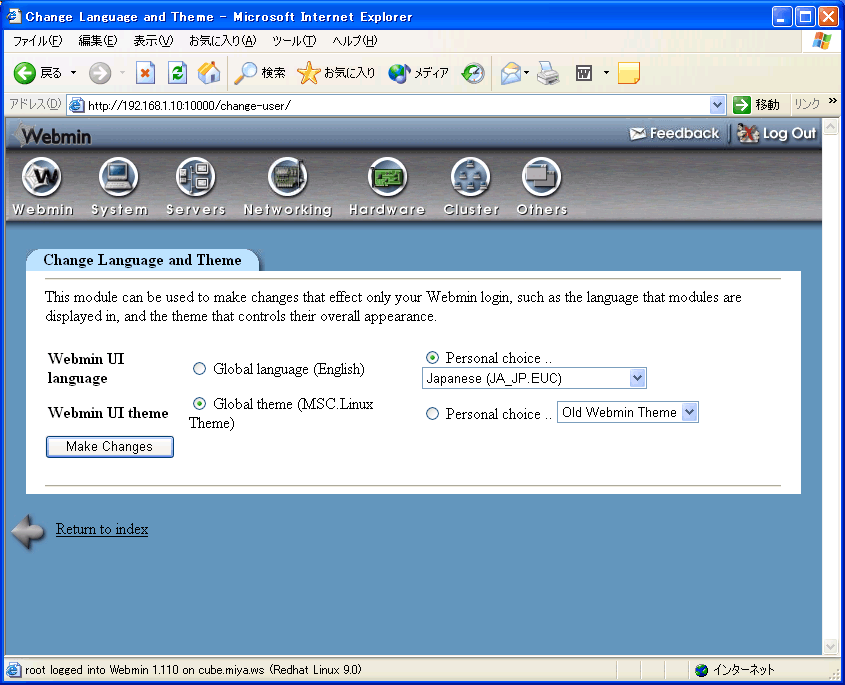
Task: Click the Internet zone globe icon
Action: coord(701,670)
